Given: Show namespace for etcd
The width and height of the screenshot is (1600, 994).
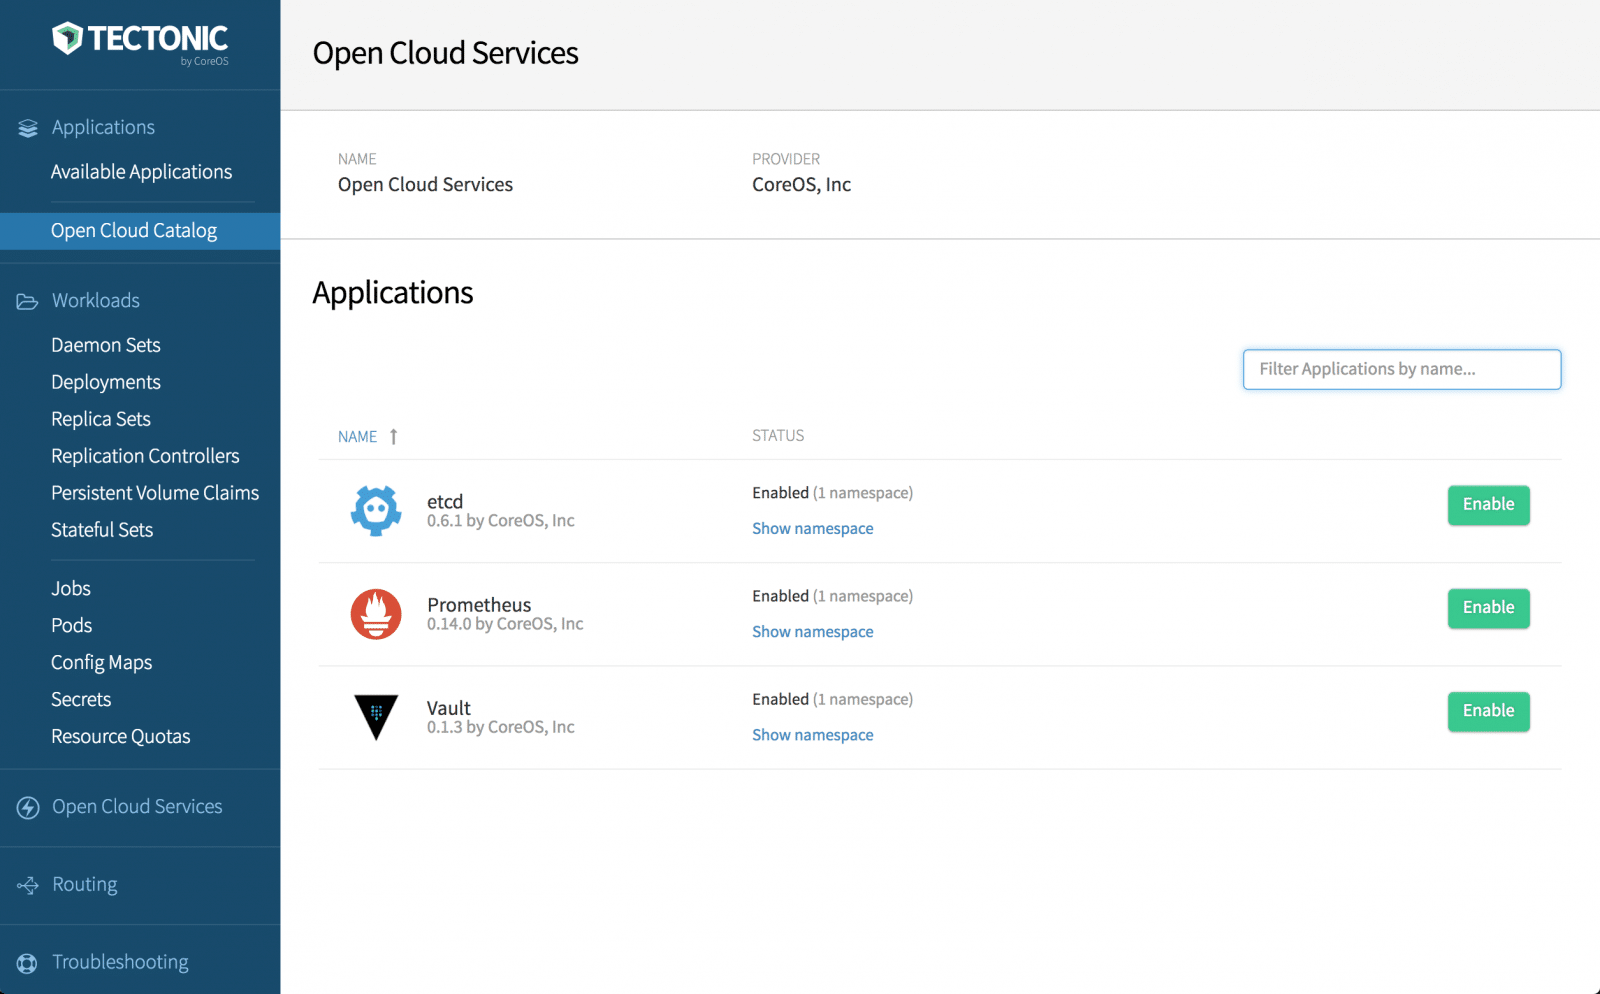Looking at the screenshot, I should coord(812,529).
